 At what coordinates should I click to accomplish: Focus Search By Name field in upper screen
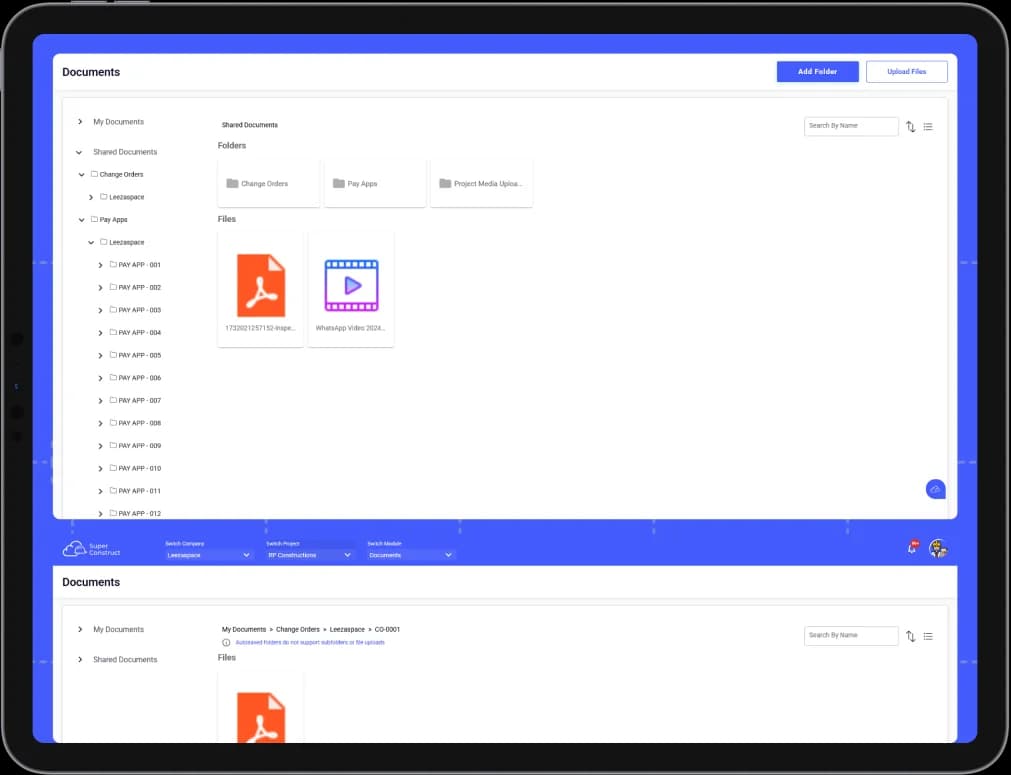[851, 126]
